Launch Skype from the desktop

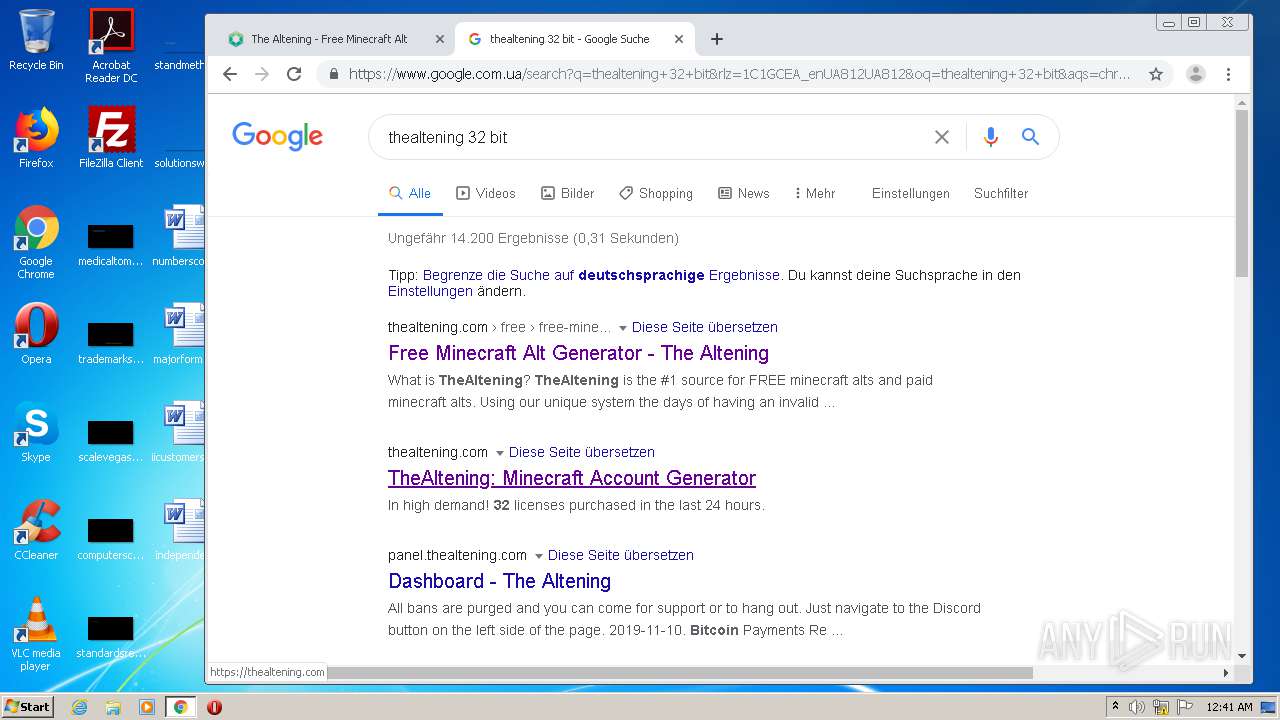coord(36,432)
